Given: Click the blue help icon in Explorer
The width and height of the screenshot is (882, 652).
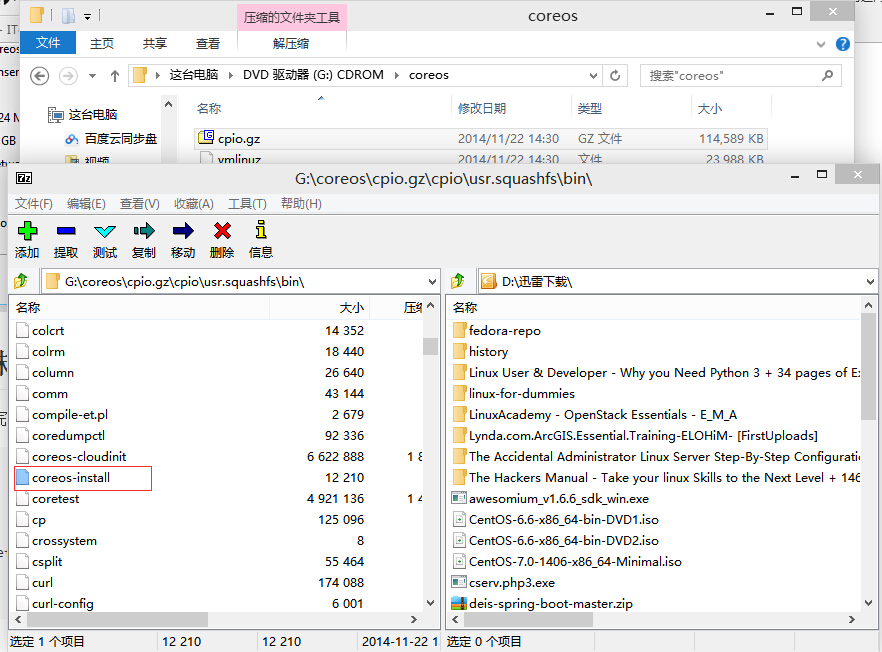Looking at the screenshot, I should (x=843, y=44).
